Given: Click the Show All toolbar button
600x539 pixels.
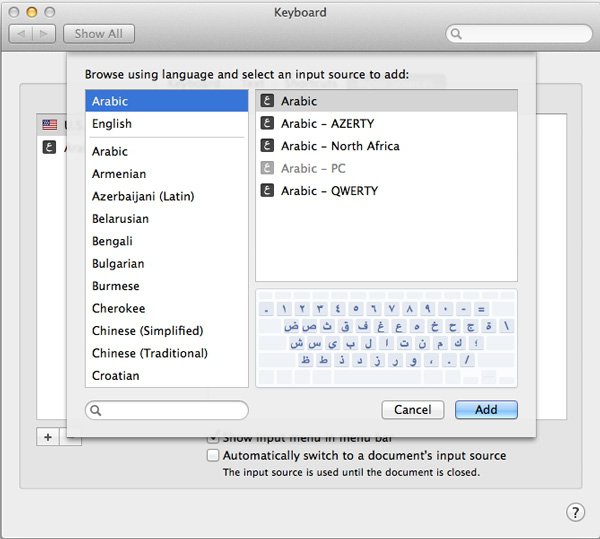Looking at the screenshot, I should click(99, 33).
